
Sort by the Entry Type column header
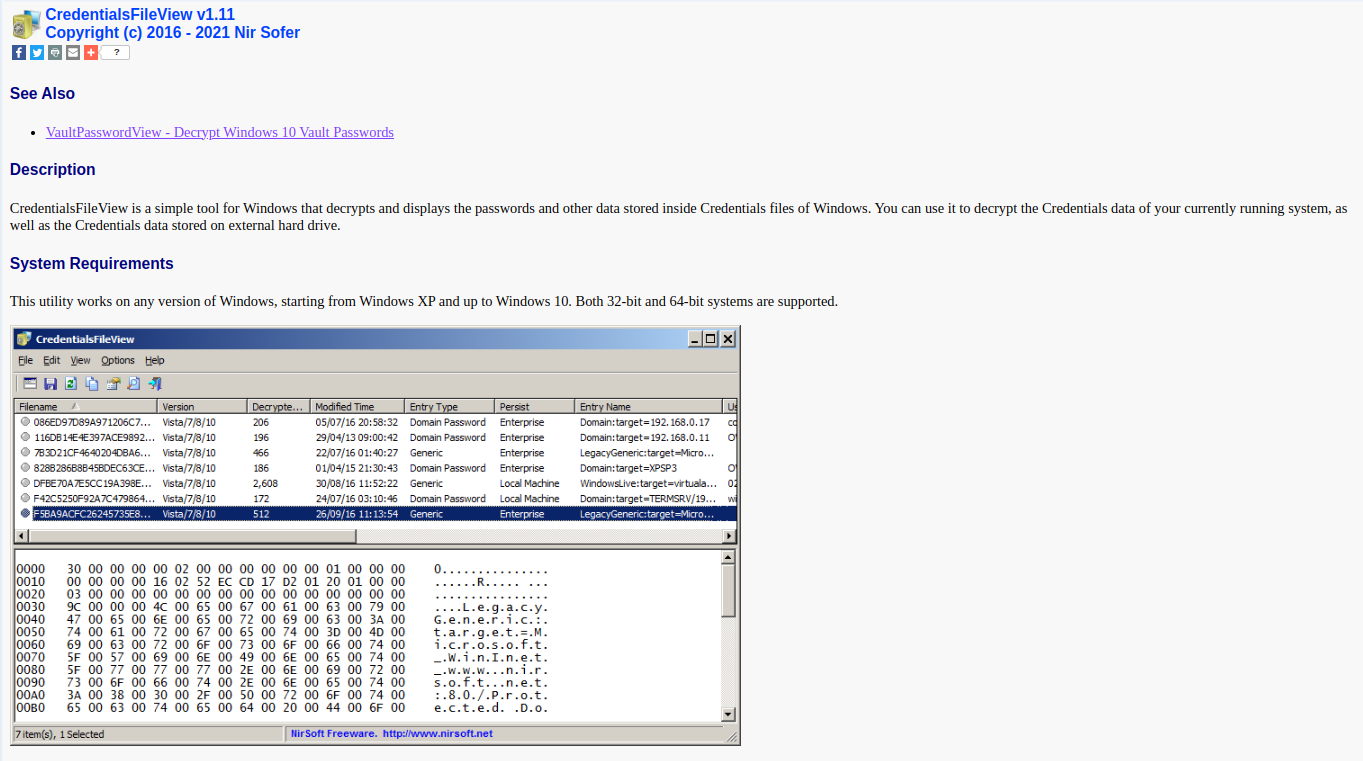(x=450, y=407)
